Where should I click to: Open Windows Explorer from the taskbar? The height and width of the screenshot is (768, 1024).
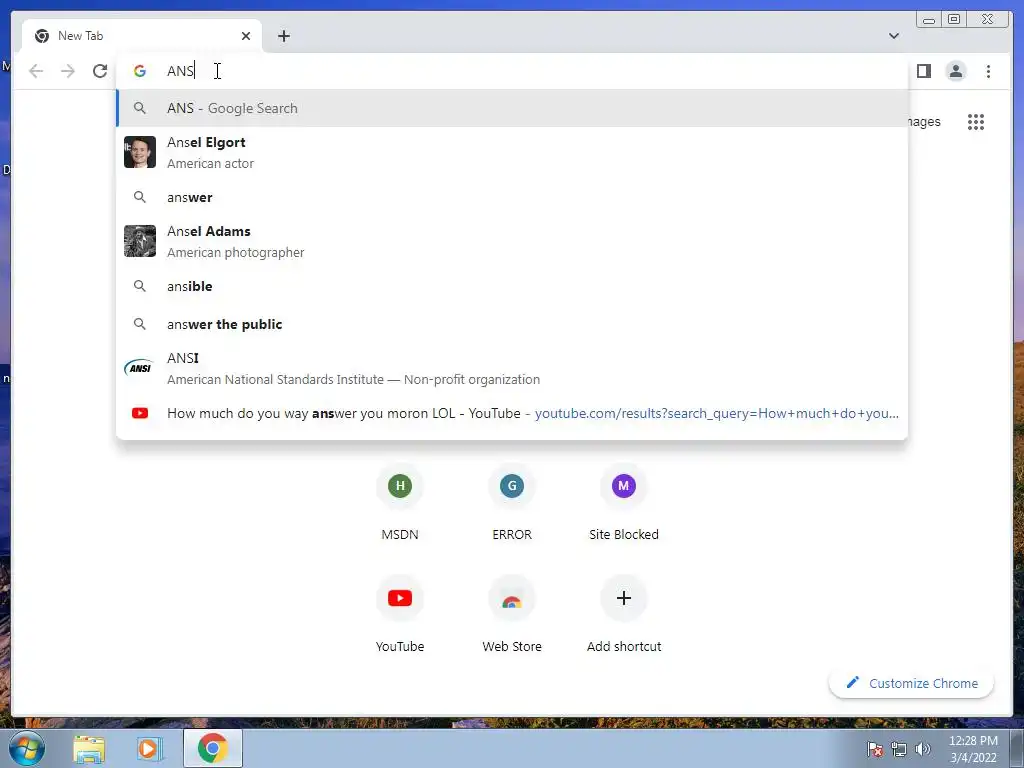(89, 748)
